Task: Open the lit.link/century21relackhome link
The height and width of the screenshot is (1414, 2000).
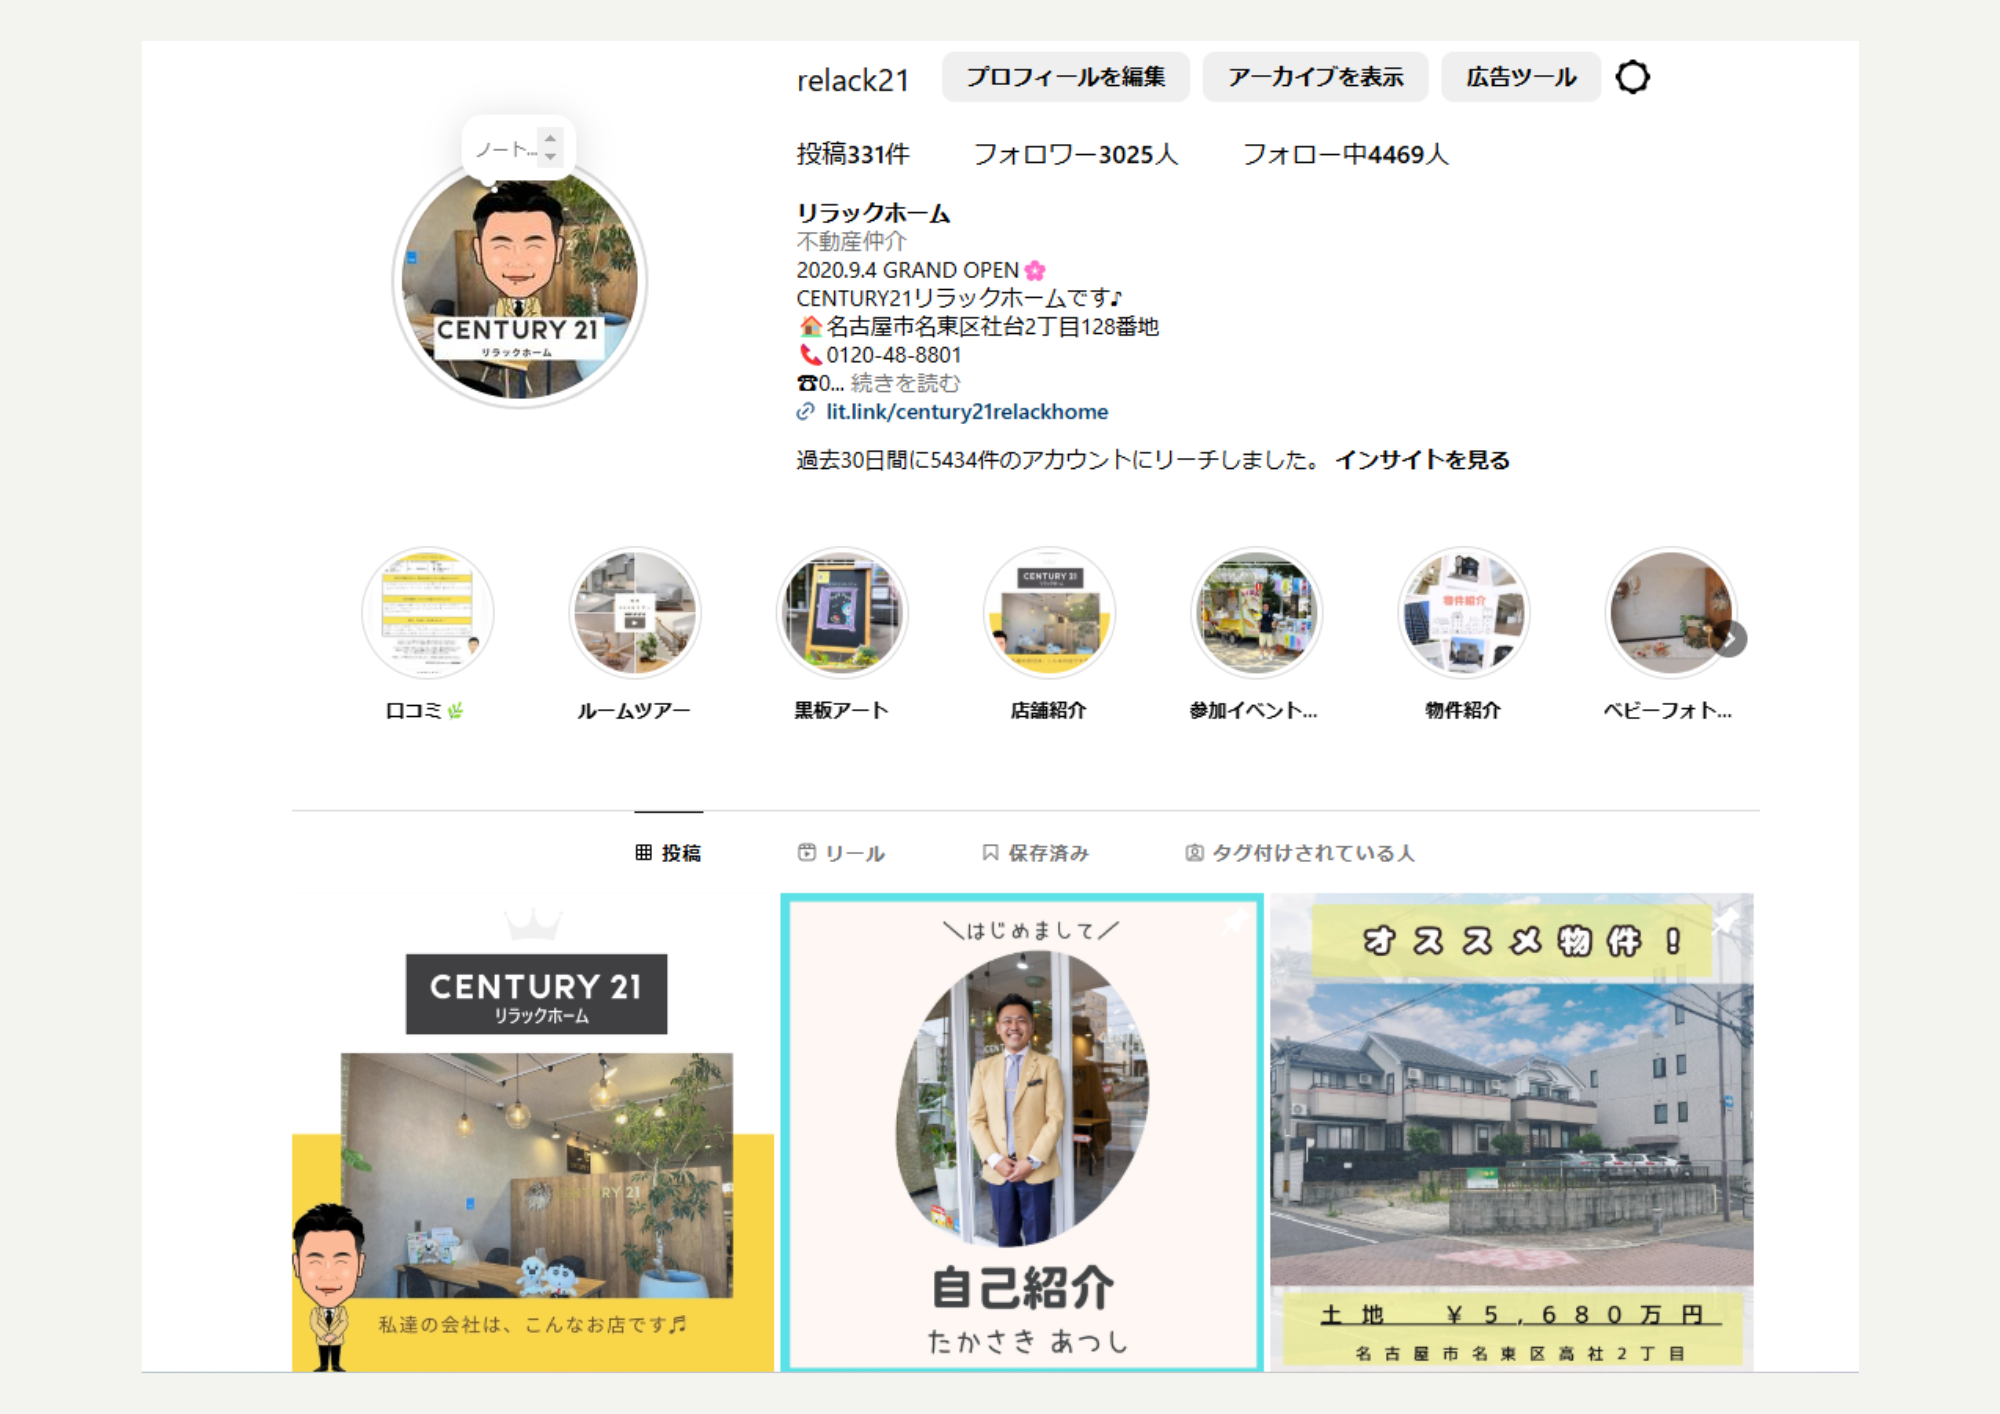Action: click(967, 412)
